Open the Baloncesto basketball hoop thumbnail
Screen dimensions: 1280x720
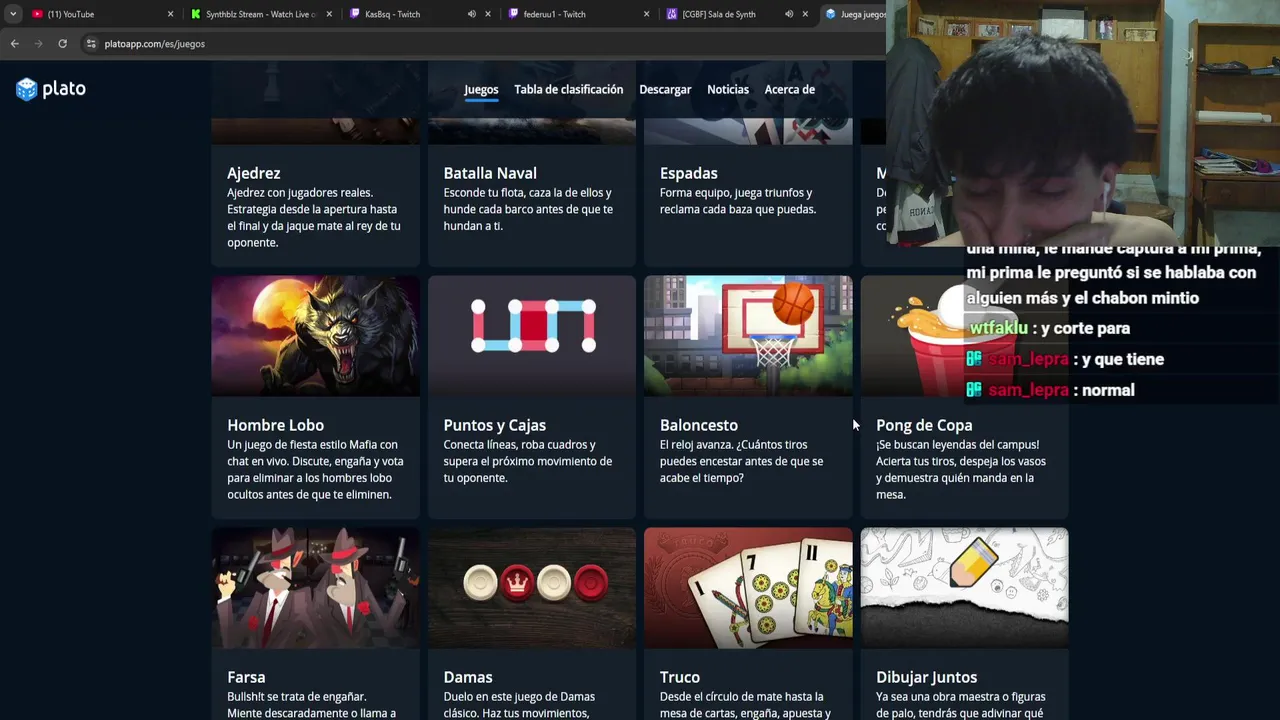point(748,336)
